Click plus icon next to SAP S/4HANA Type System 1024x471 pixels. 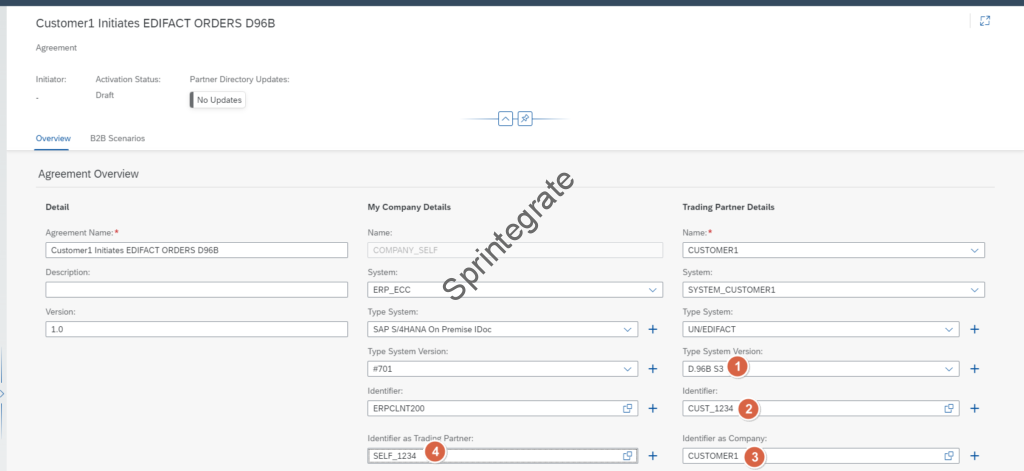[652, 329]
